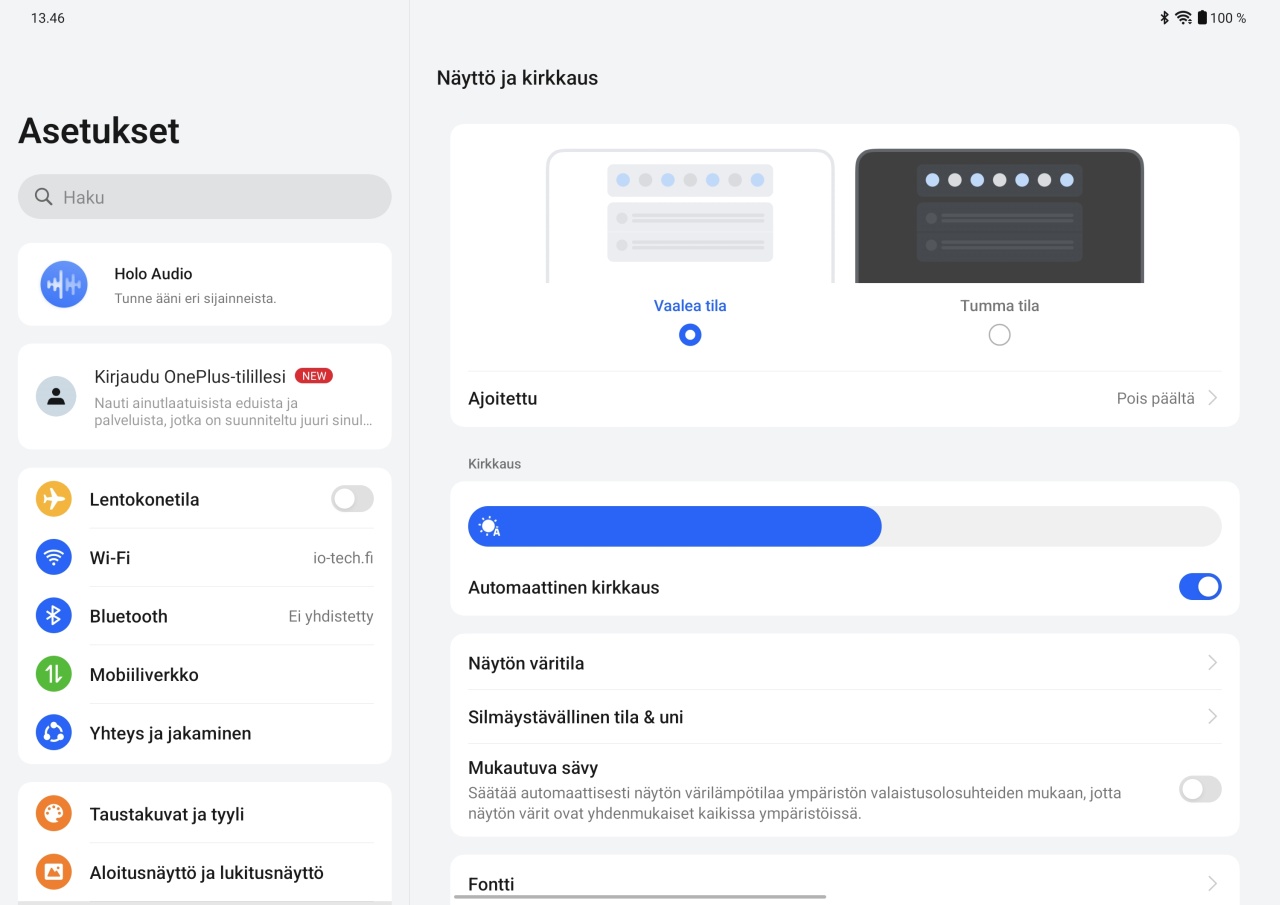The height and width of the screenshot is (905, 1280).
Task: Tap the Vaalea tila label
Action: (690, 306)
